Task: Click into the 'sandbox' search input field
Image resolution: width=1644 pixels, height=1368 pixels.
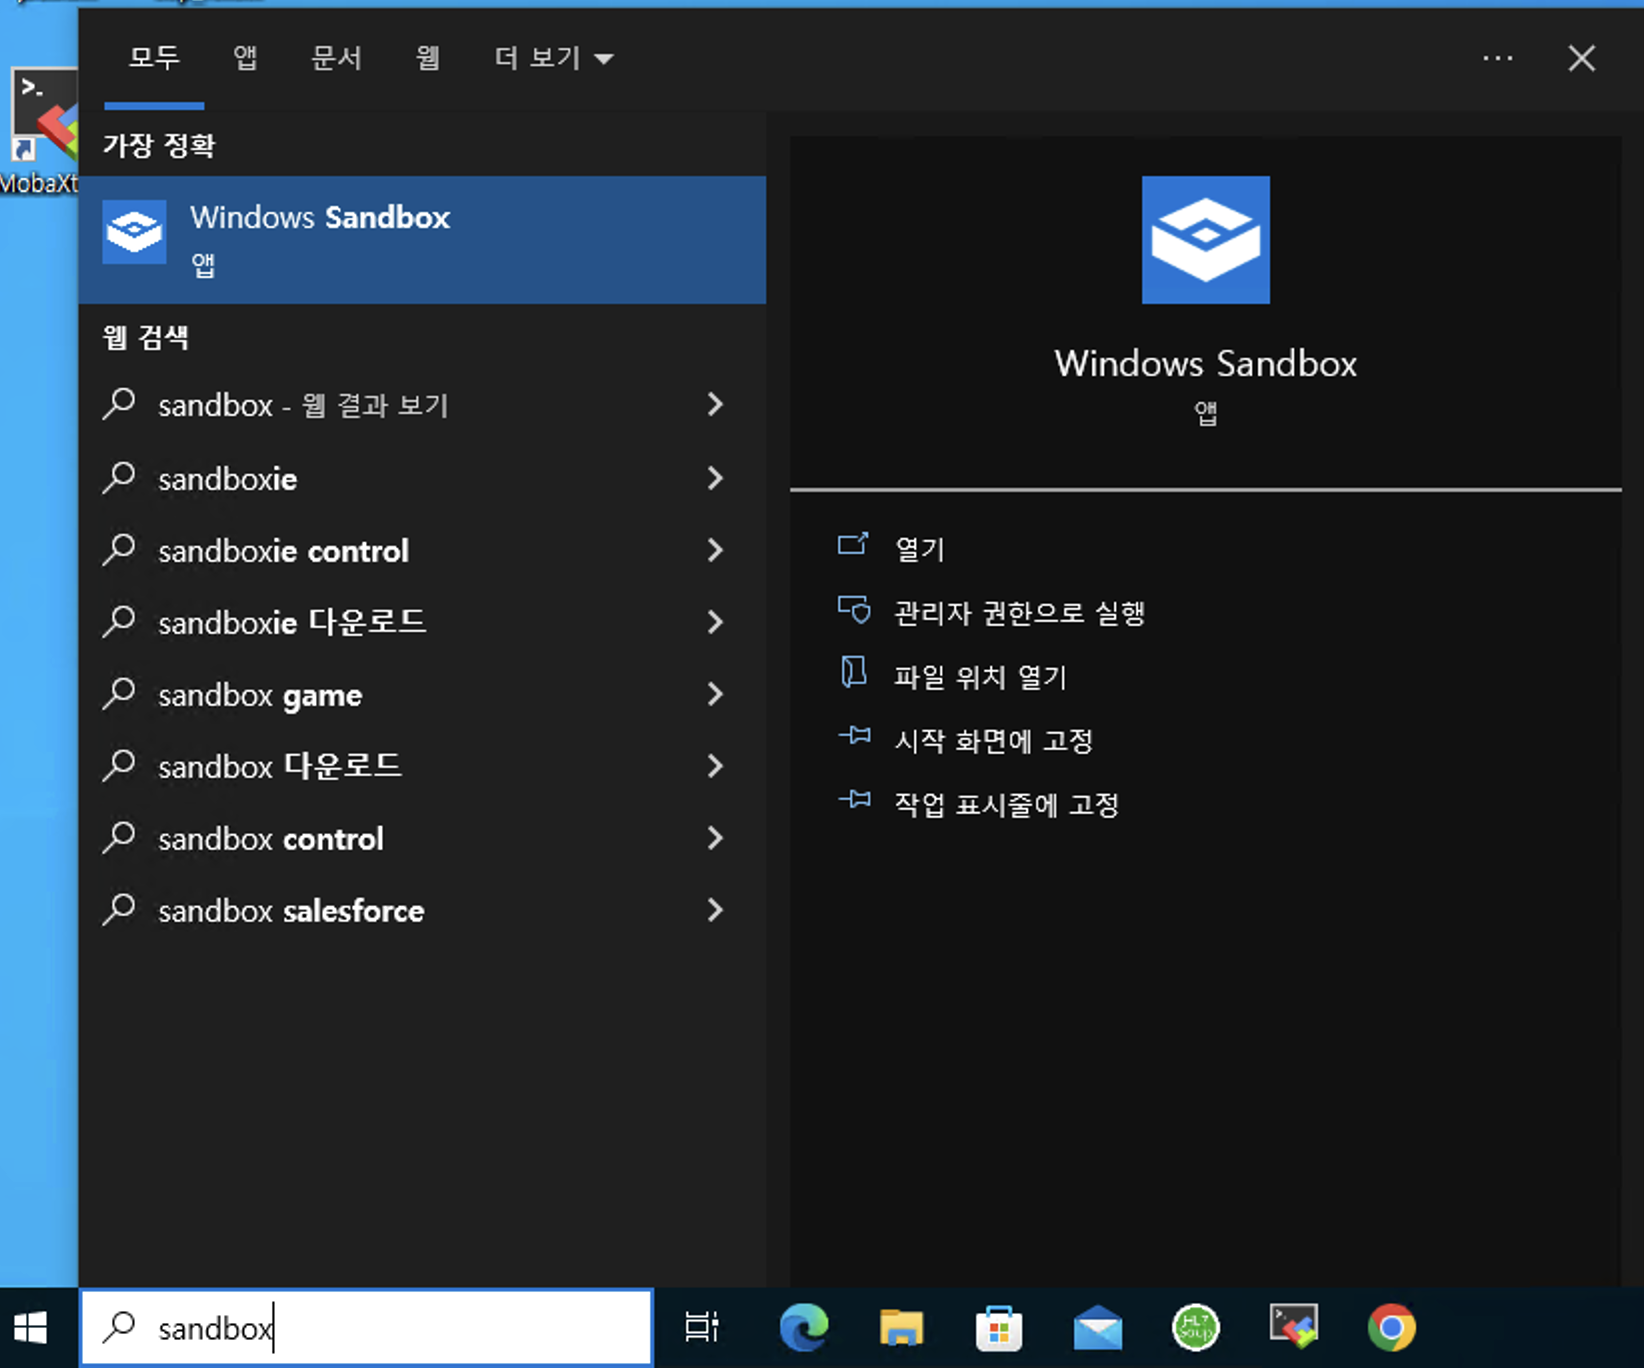Action: 367,1328
